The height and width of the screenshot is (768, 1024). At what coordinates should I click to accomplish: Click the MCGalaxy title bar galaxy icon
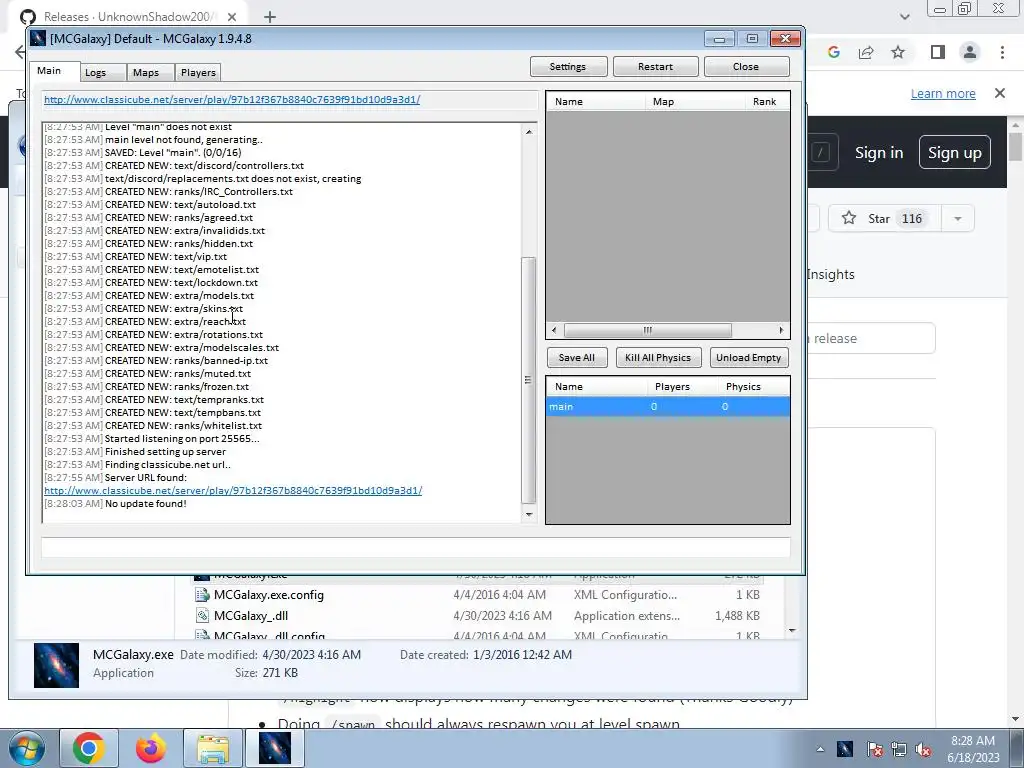(x=39, y=39)
